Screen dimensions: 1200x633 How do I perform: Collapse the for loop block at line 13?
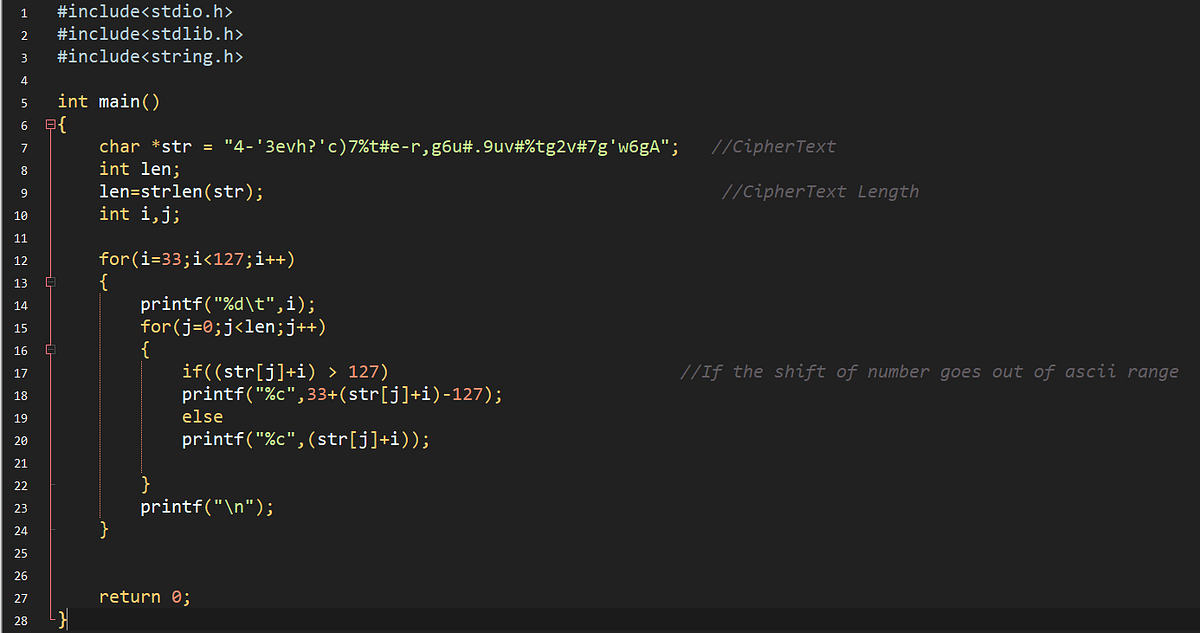pos(49,282)
